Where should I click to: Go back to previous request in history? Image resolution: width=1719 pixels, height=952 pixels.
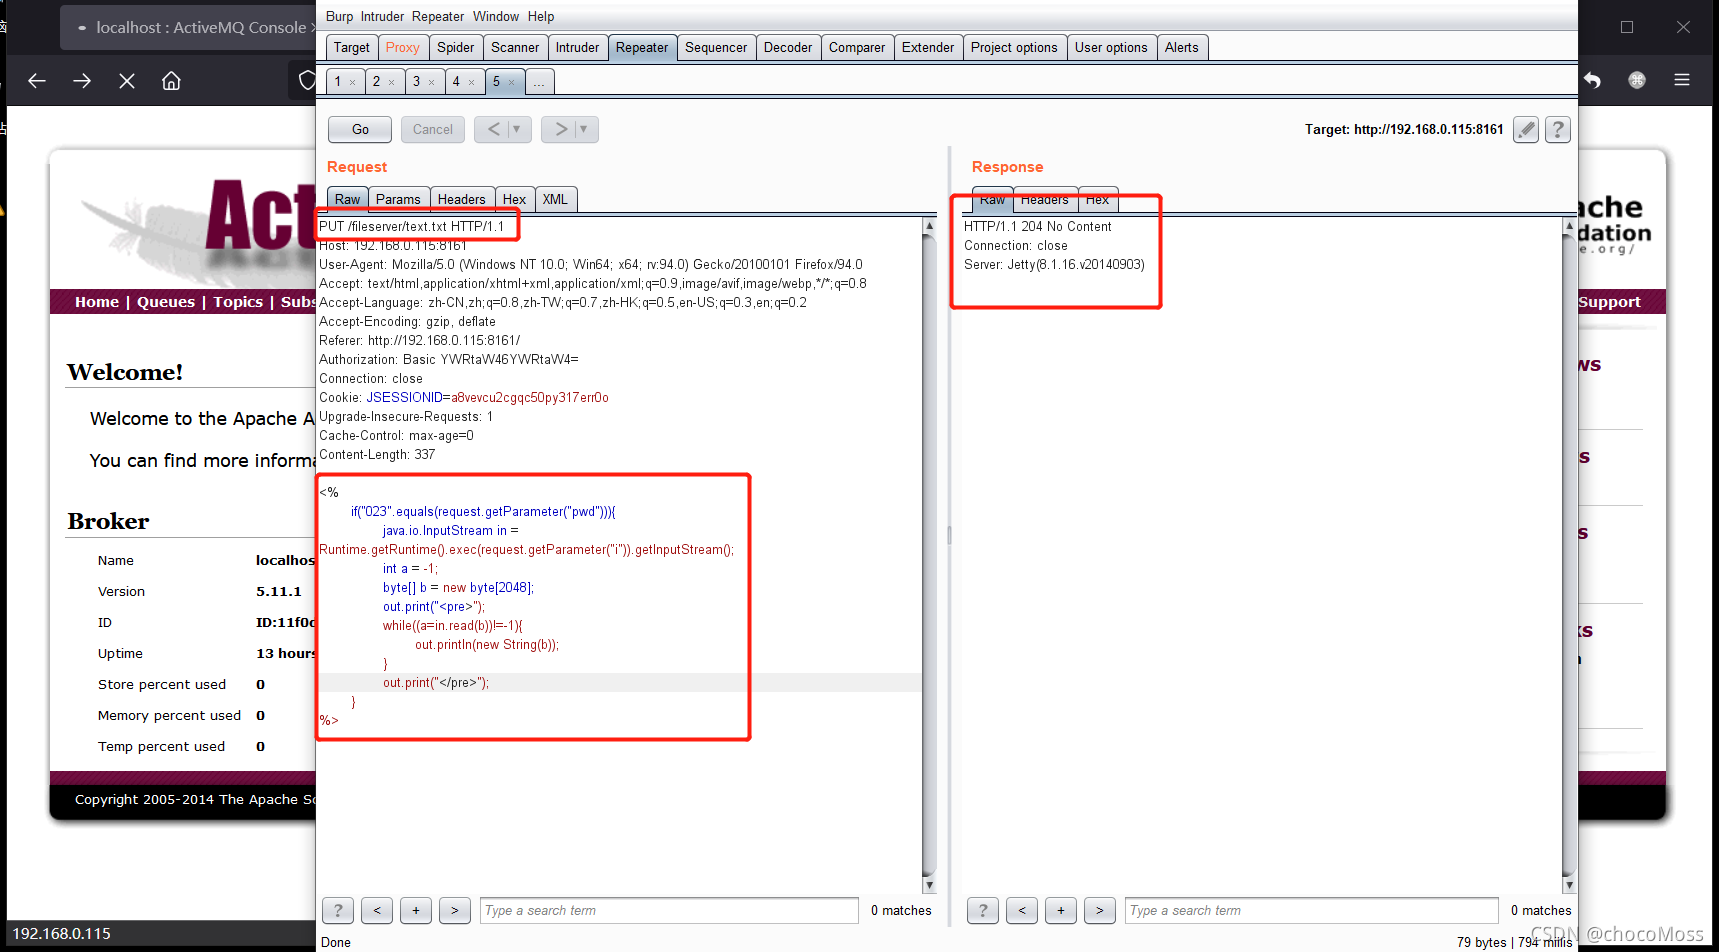[493, 129]
